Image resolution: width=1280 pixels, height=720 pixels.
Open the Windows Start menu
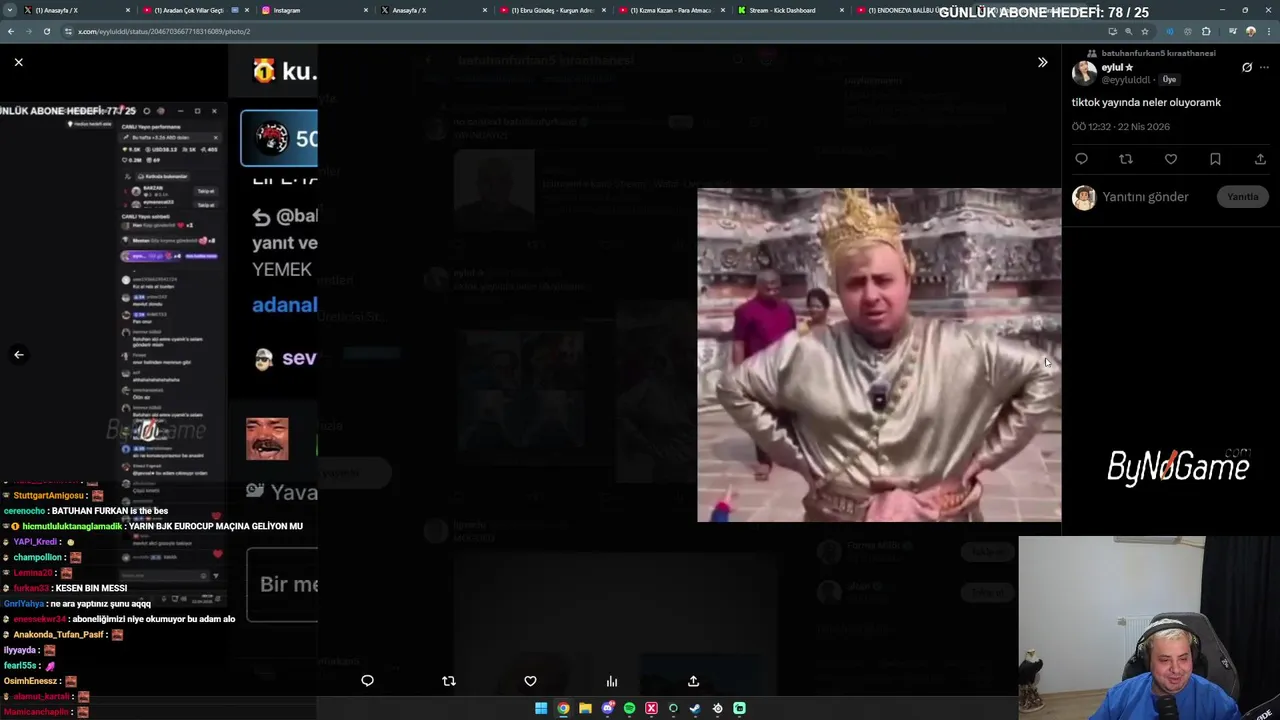[x=541, y=708]
